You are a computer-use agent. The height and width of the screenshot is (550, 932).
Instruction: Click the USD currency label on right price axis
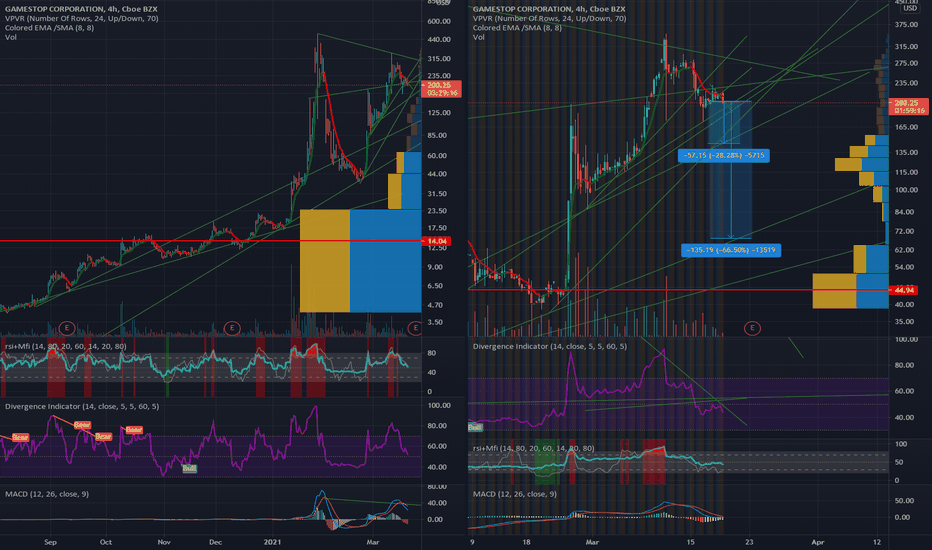pyautogui.click(x=909, y=8)
